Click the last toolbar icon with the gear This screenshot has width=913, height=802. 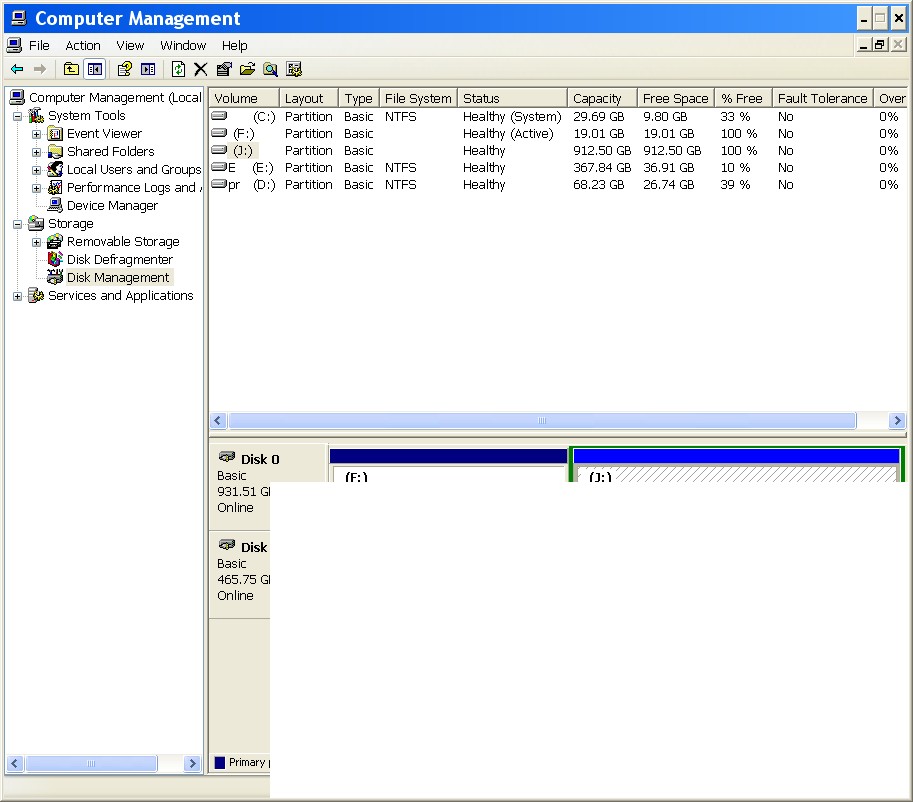coord(294,69)
